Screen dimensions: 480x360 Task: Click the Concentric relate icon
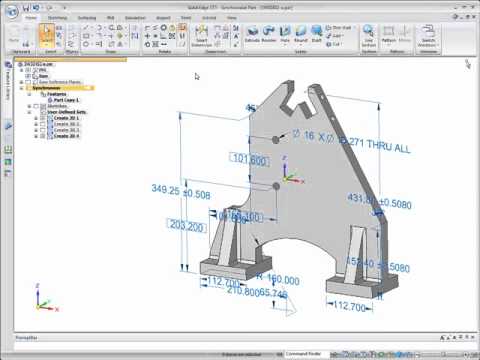[x=163, y=28]
